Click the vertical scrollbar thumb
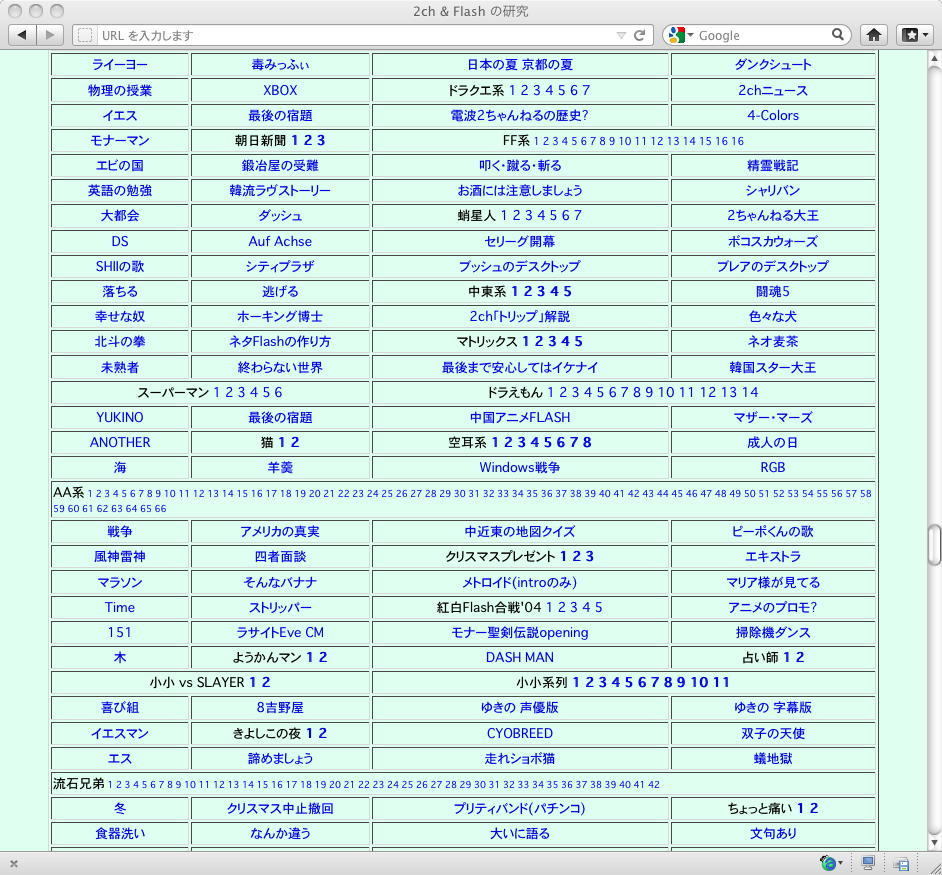 pyautogui.click(x=934, y=545)
